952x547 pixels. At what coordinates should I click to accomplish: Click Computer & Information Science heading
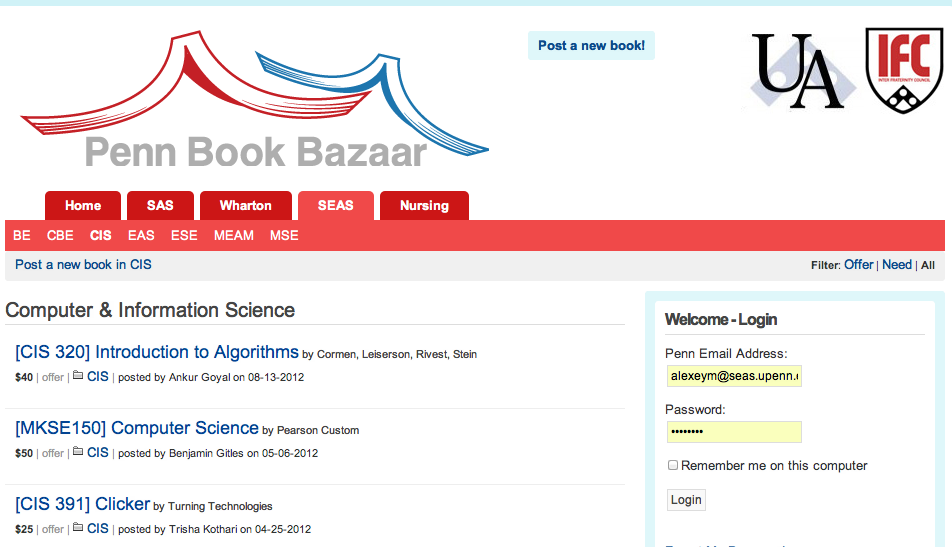(150, 310)
